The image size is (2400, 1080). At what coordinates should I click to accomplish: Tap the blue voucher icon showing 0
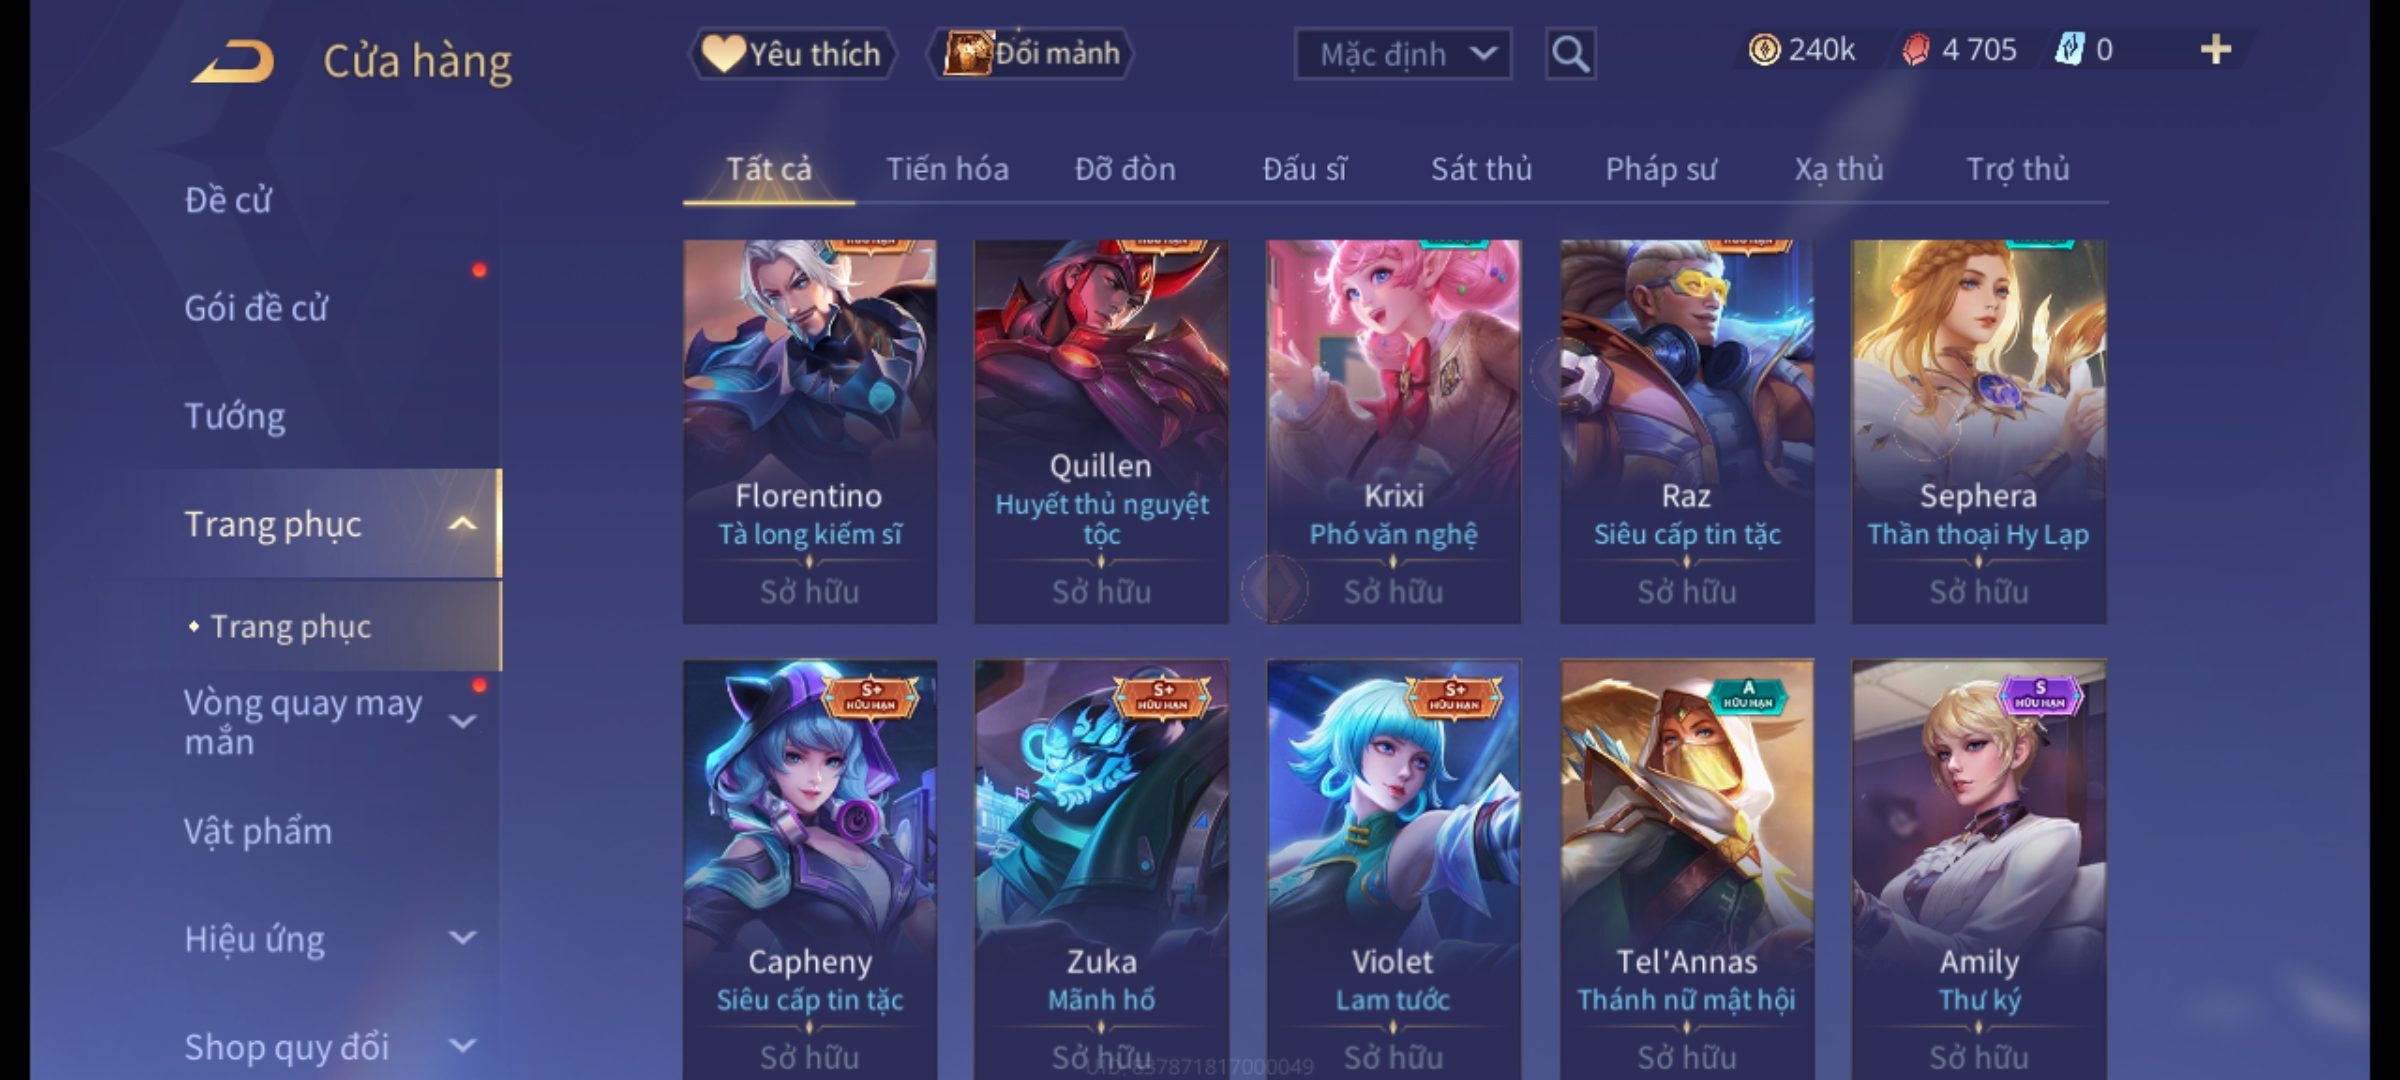[x=2068, y=50]
